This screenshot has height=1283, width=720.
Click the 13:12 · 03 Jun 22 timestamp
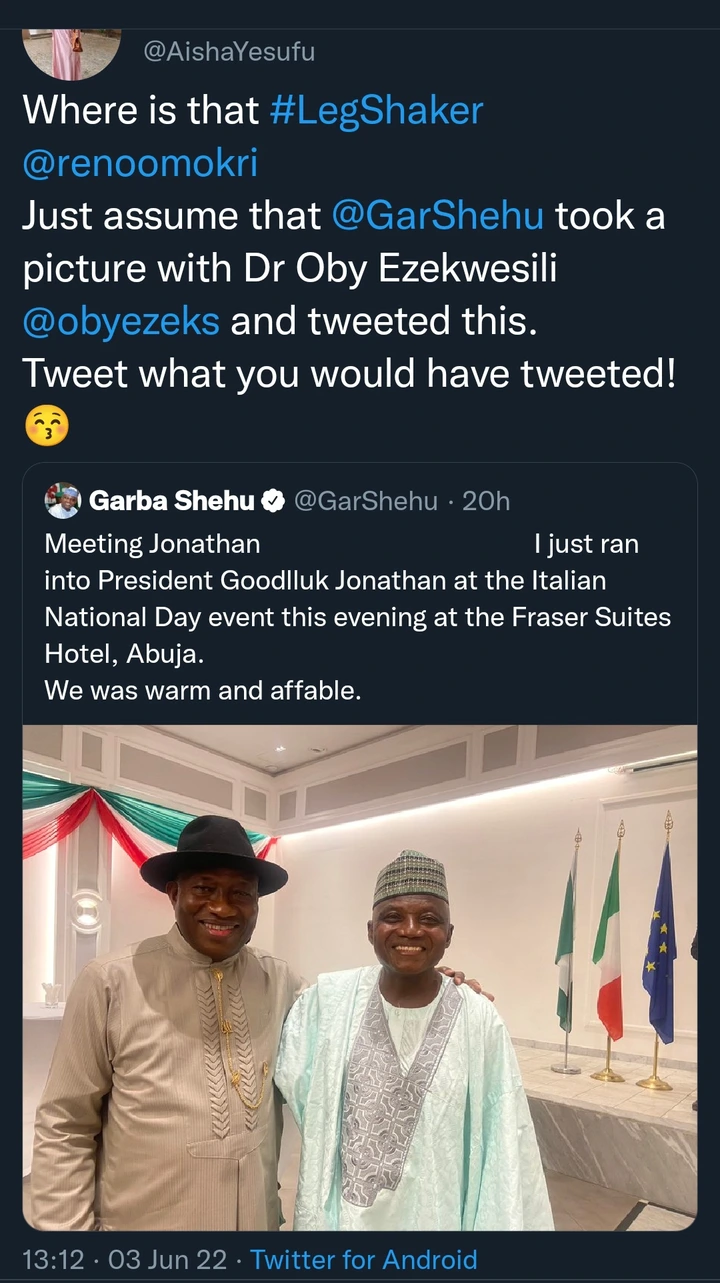(x=125, y=1259)
